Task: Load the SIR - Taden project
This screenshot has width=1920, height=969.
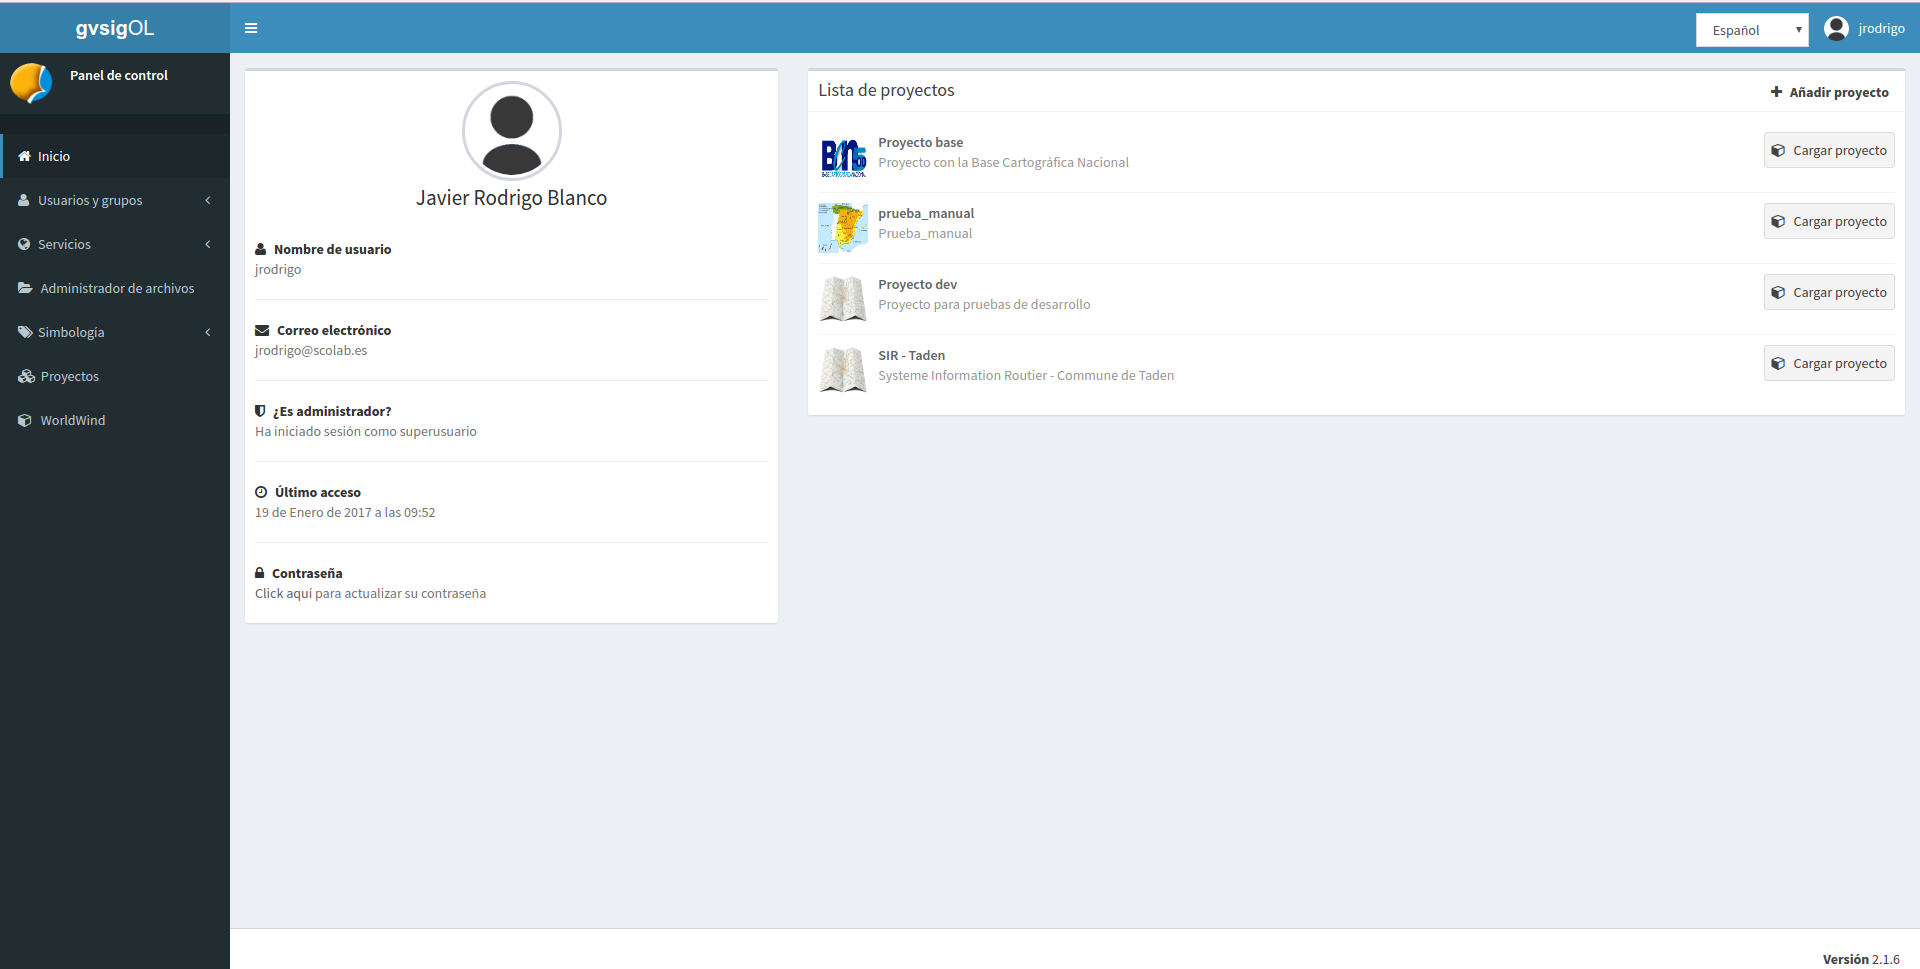Action: click(1828, 364)
